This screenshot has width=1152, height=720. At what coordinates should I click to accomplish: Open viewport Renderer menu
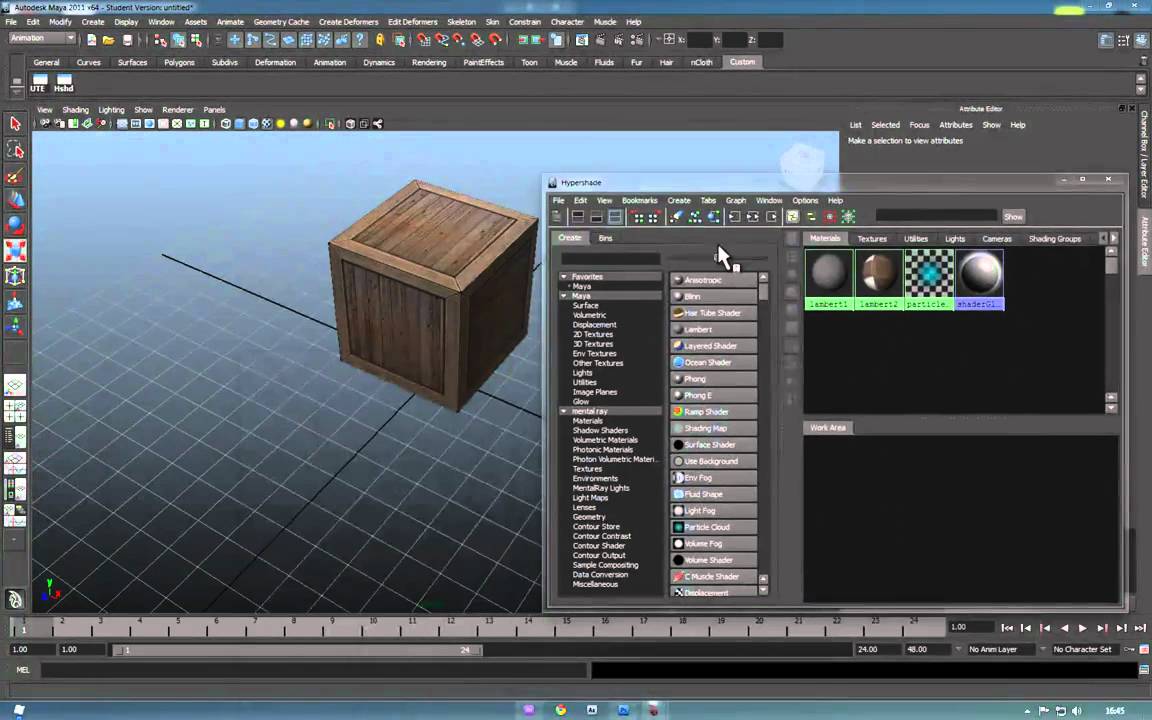[x=178, y=110]
